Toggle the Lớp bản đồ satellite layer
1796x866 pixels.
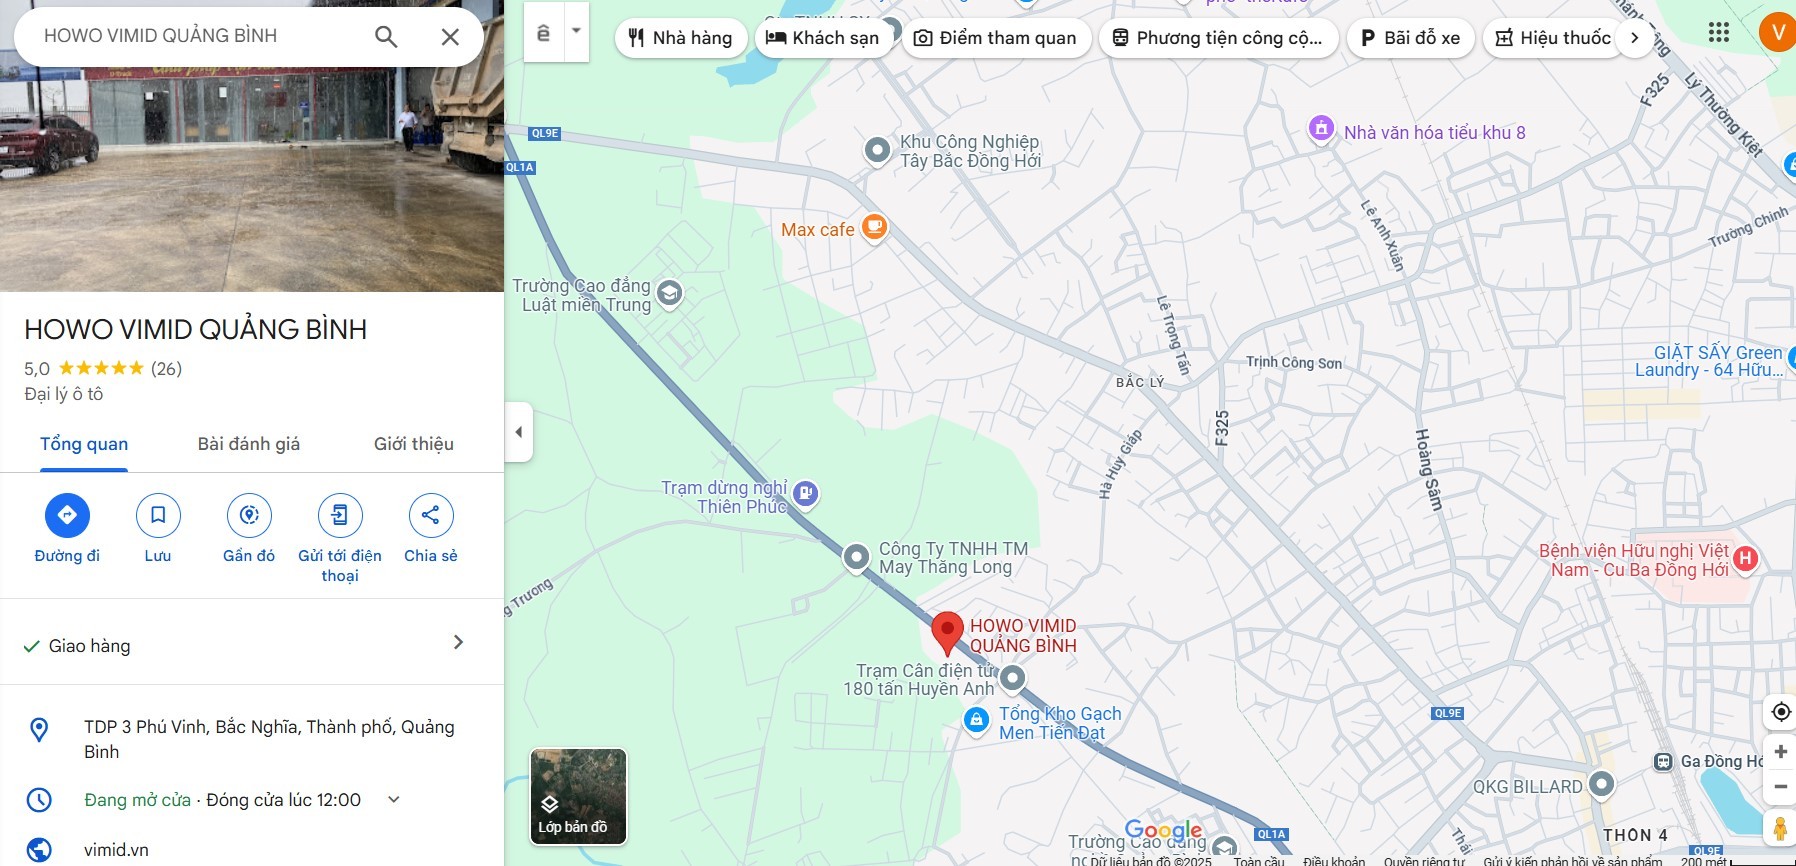(578, 797)
